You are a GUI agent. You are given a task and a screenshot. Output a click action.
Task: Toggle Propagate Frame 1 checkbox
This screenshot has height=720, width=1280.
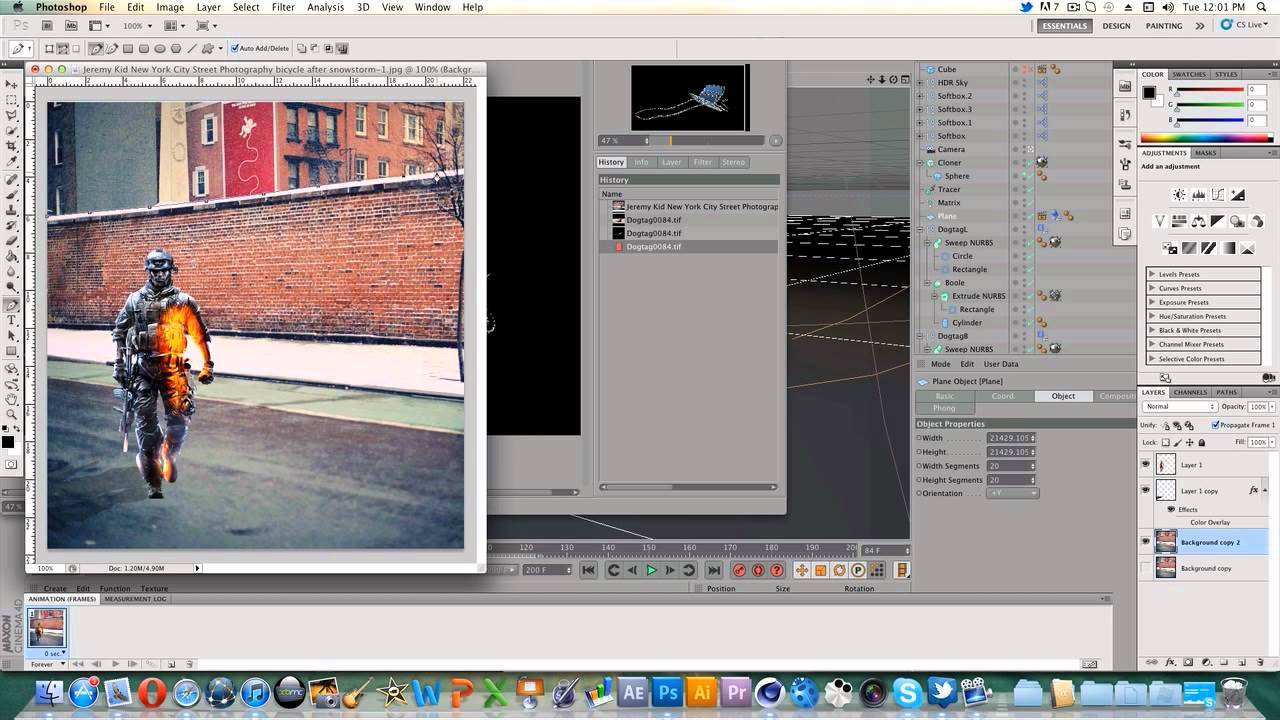coord(1215,425)
